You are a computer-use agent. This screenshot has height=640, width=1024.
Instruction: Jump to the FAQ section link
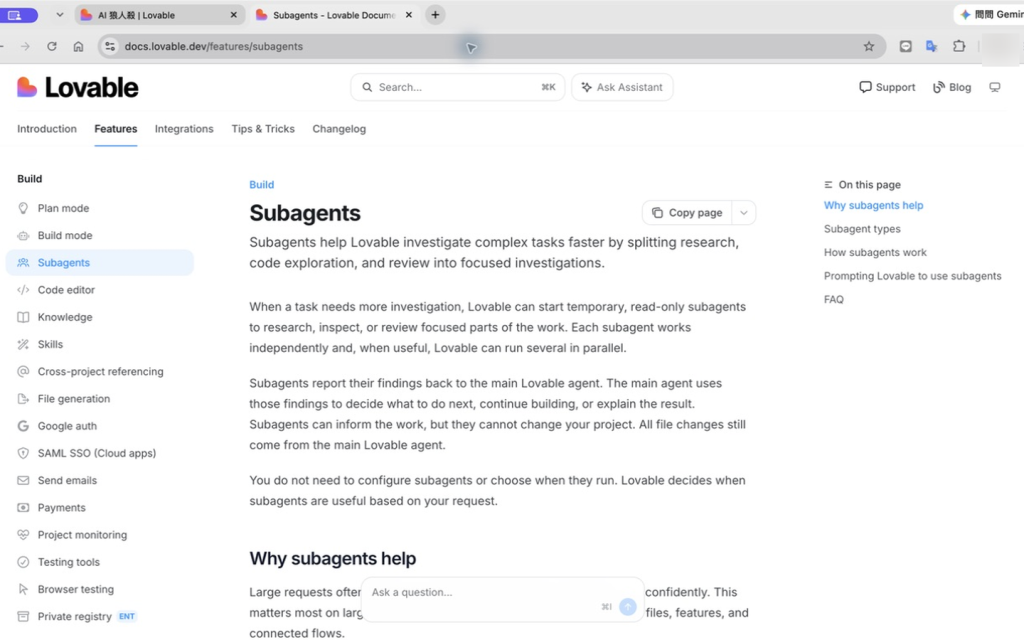coord(834,300)
